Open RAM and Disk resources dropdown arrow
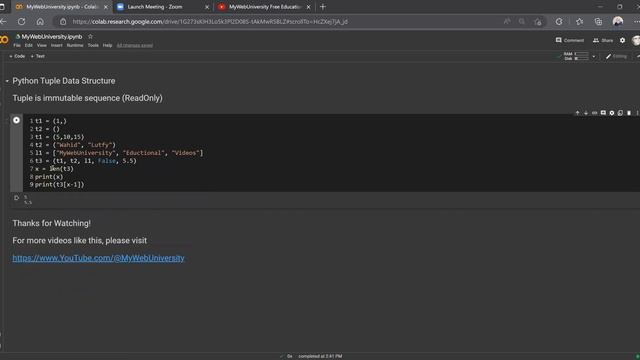 click(593, 56)
